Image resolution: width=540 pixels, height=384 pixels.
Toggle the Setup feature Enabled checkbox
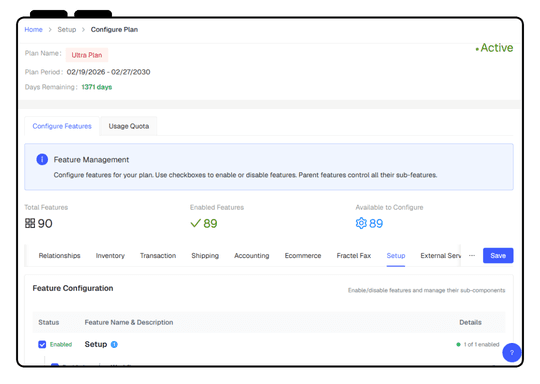pos(42,344)
